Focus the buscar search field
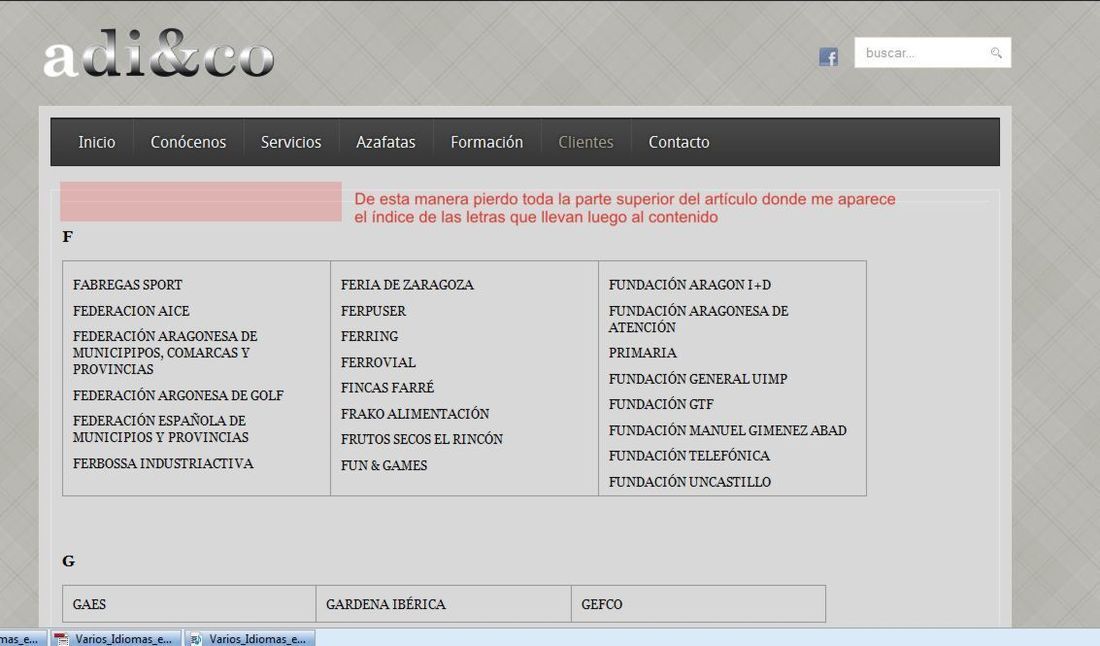Image resolution: width=1100 pixels, height=646 pixels. [x=932, y=53]
